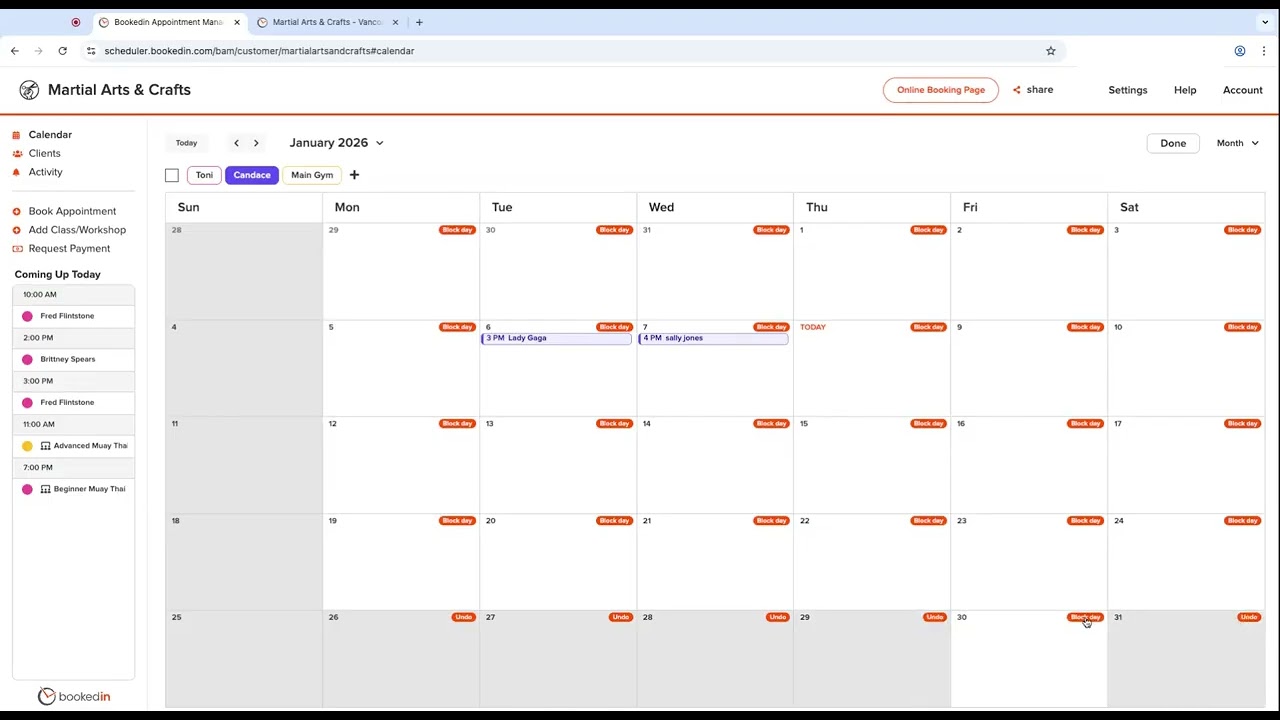Image resolution: width=1280 pixels, height=720 pixels.
Task: Reload the page
Action: click(62, 51)
